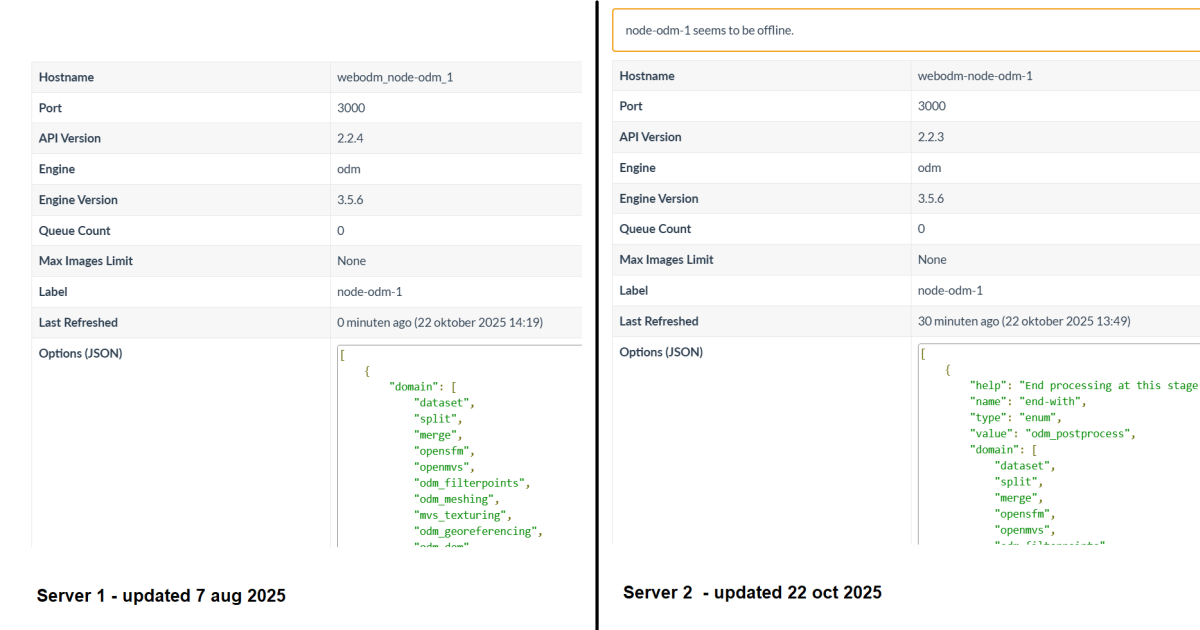Screen dimensions: 1200x630
Task: Click the "type": "enum" JSON line
Action: click(1015, 418)
